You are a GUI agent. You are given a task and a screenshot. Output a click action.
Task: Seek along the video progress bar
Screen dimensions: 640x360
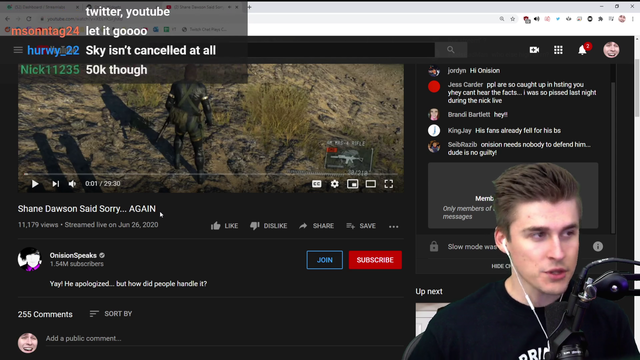pyautogui.click(x=211, y=174)
